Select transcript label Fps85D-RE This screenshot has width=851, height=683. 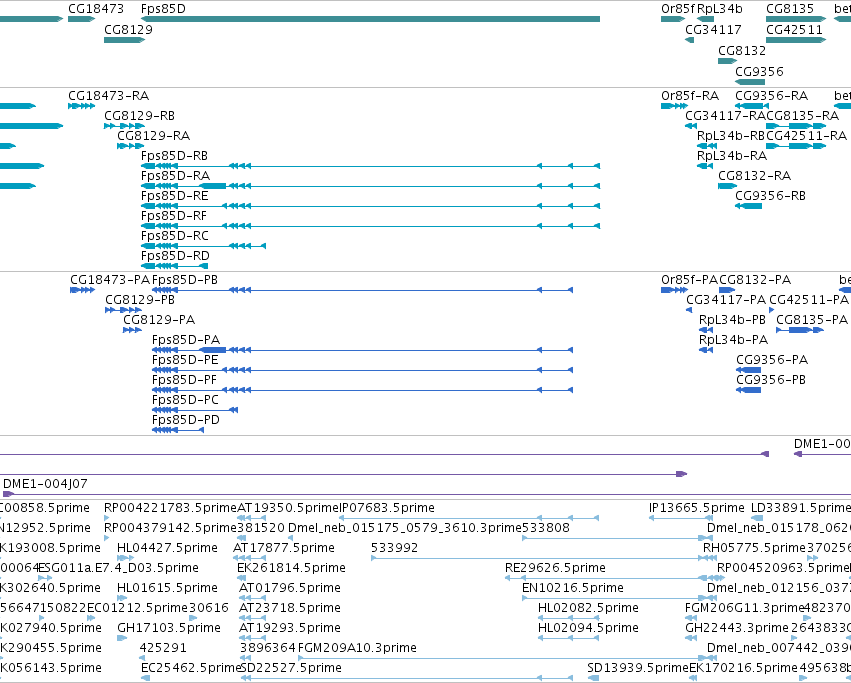175,197
